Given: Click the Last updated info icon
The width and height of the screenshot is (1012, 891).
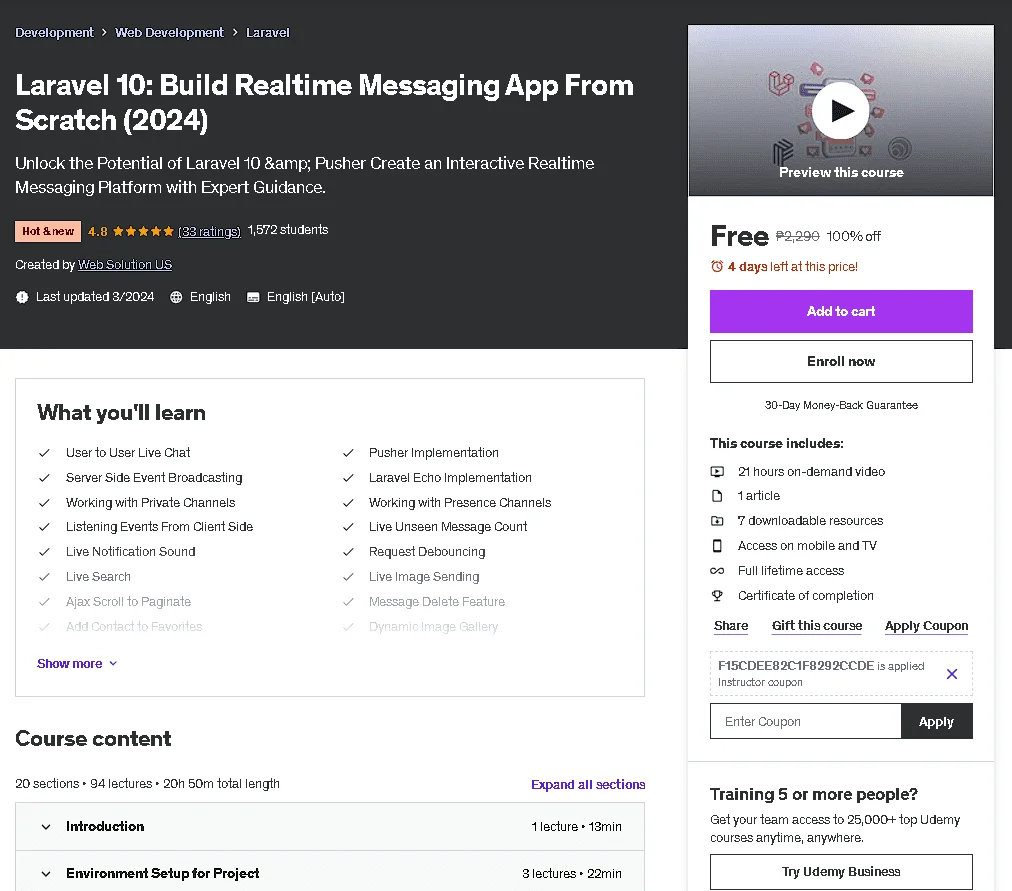Looking at the screenshot, I should coord(22,297).
